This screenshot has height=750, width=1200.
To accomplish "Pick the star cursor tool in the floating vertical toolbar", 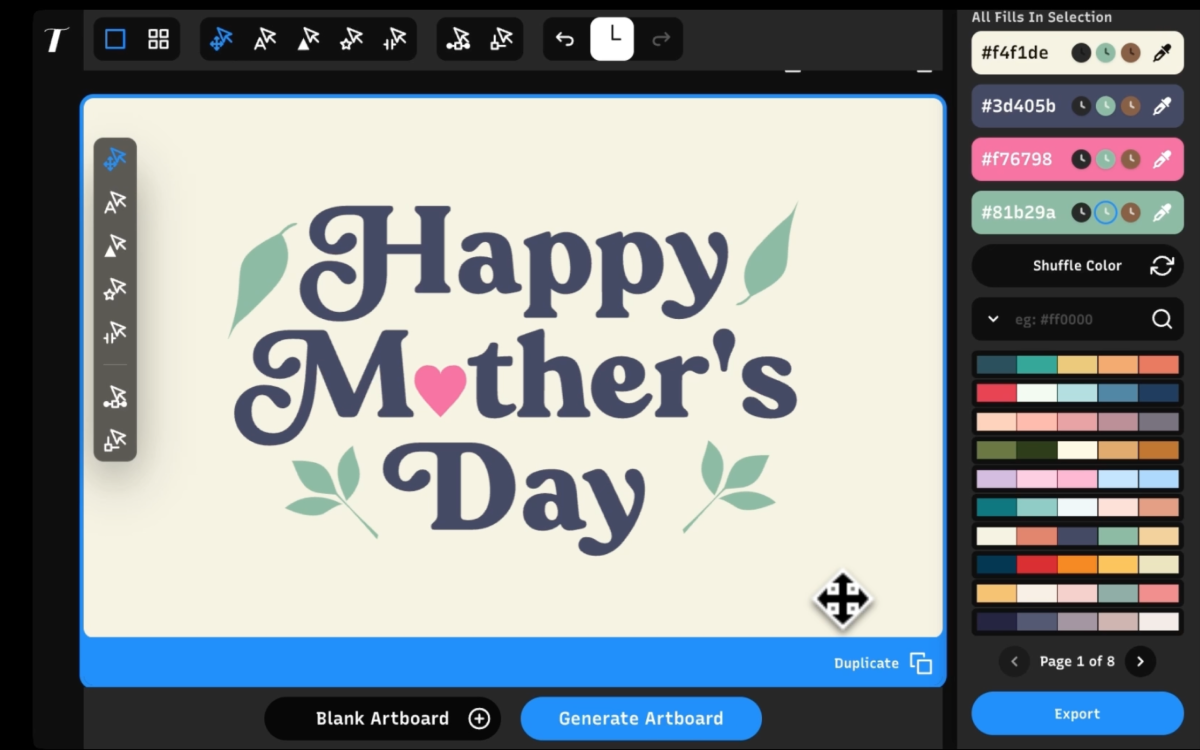I will point(115,290).
